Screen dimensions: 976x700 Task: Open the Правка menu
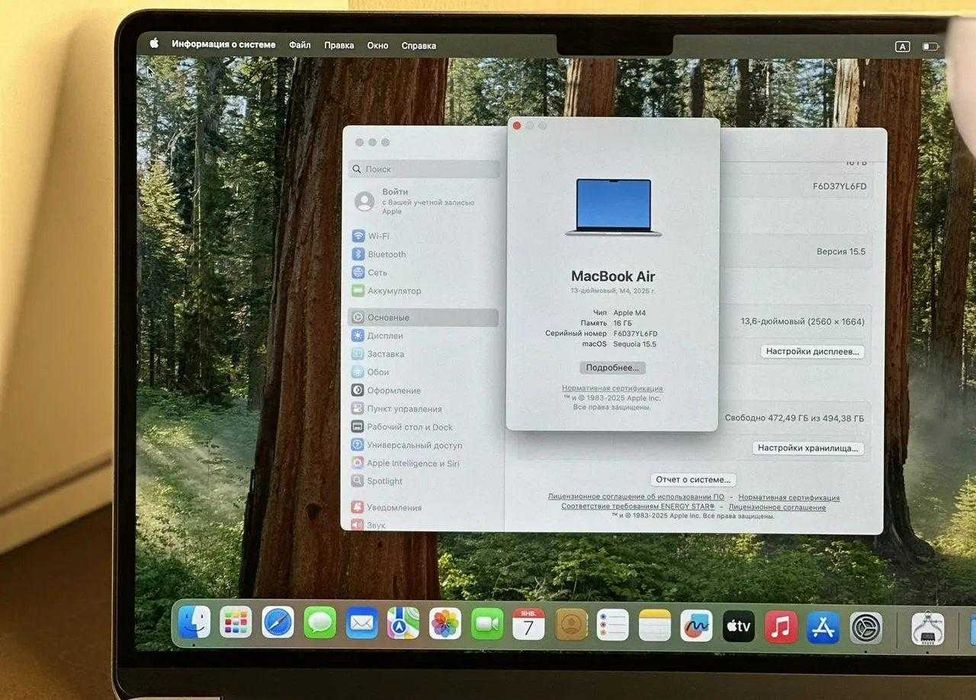[339, 45]
